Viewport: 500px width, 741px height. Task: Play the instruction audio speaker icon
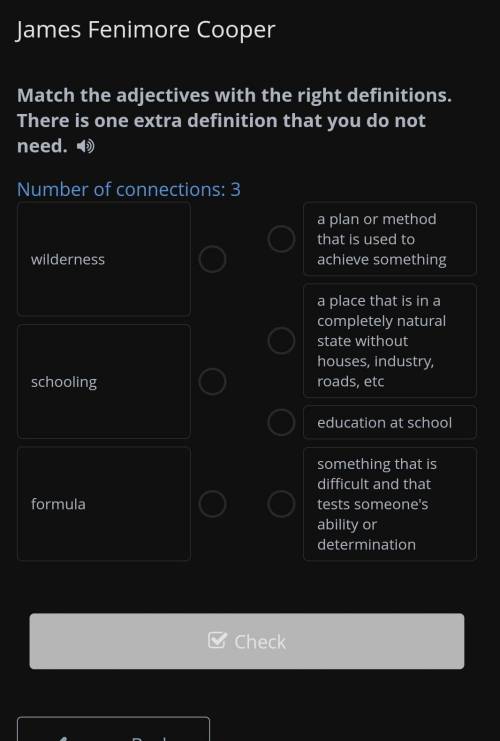pos(86,146)
